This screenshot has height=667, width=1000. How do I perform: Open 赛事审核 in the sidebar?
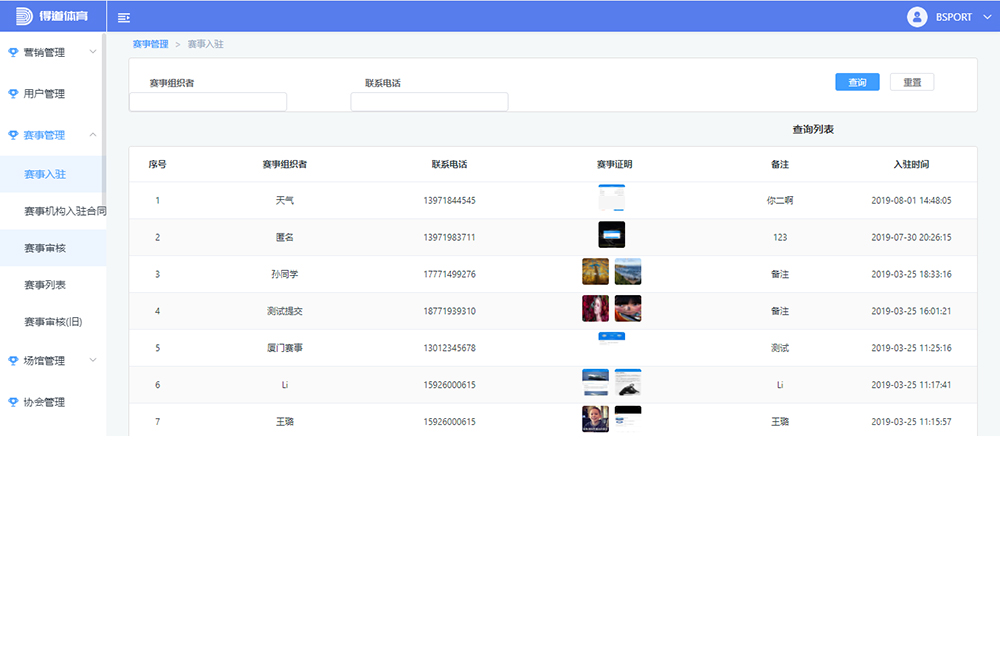pyautogui.click(x=45, y=248)
